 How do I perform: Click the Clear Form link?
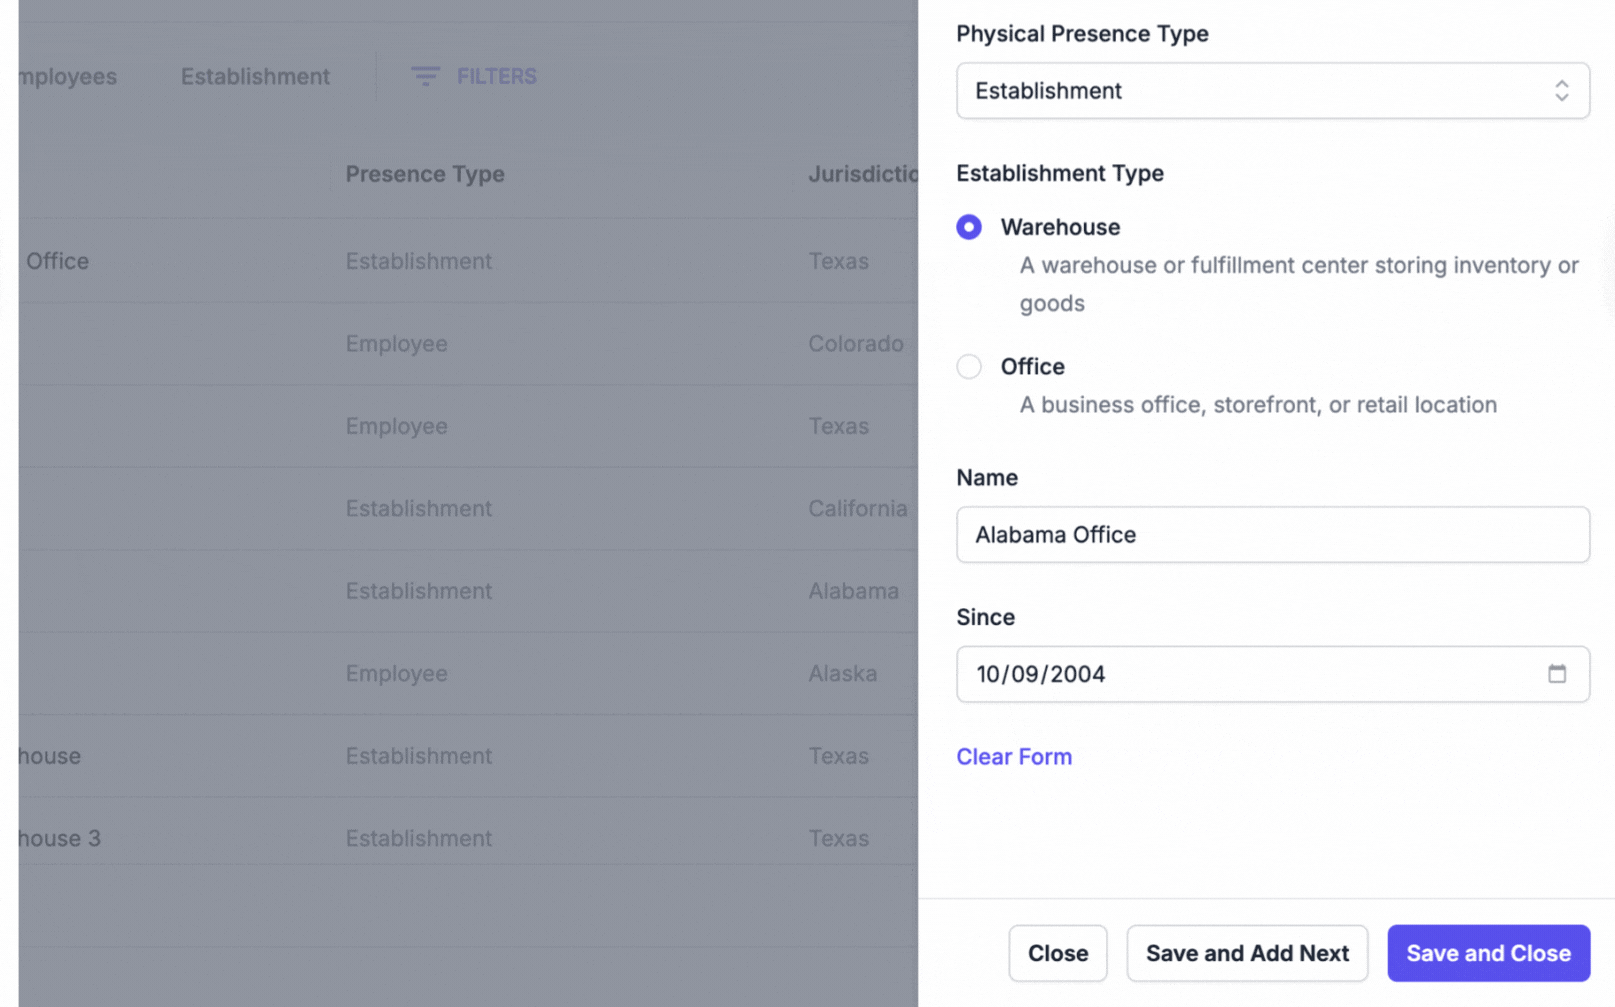tap(1014, 757)
